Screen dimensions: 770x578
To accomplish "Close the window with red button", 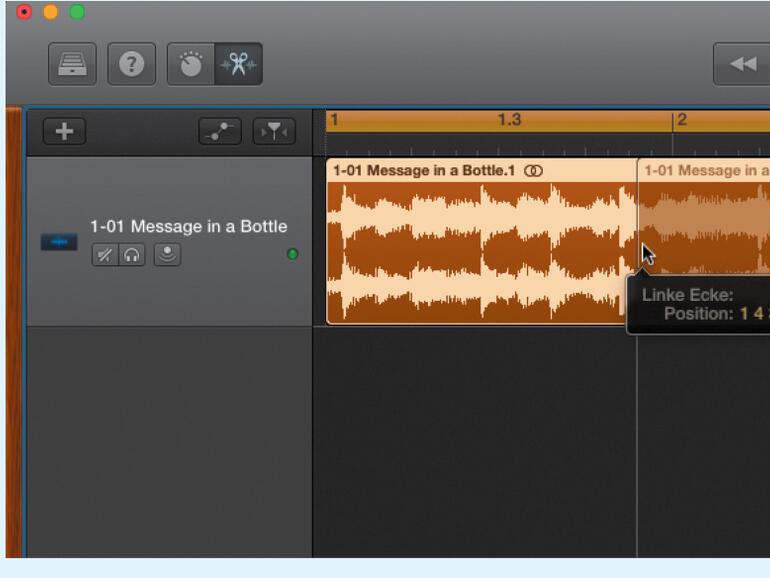I will [24, 12].
